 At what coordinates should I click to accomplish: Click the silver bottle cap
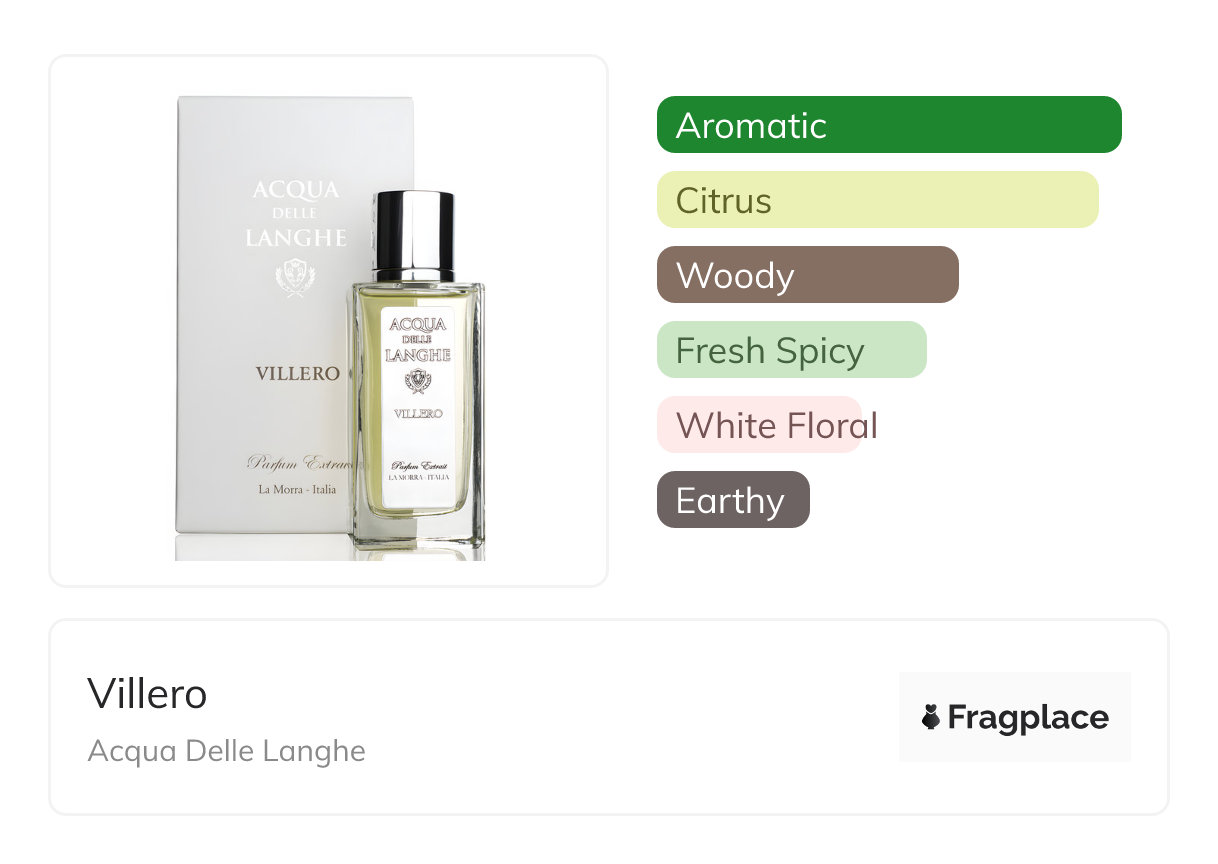point(414,236)
